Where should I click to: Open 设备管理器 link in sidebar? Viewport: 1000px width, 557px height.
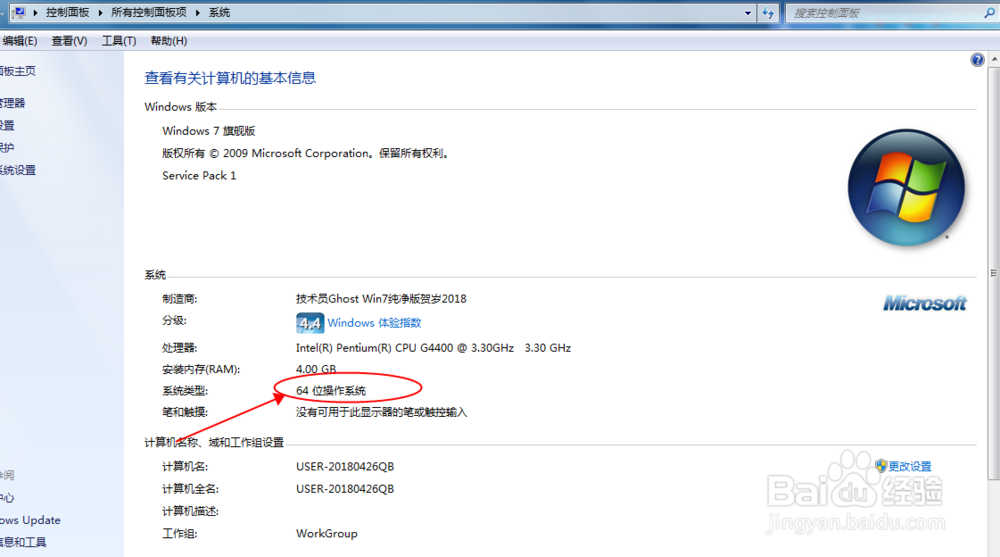(13, 103)
